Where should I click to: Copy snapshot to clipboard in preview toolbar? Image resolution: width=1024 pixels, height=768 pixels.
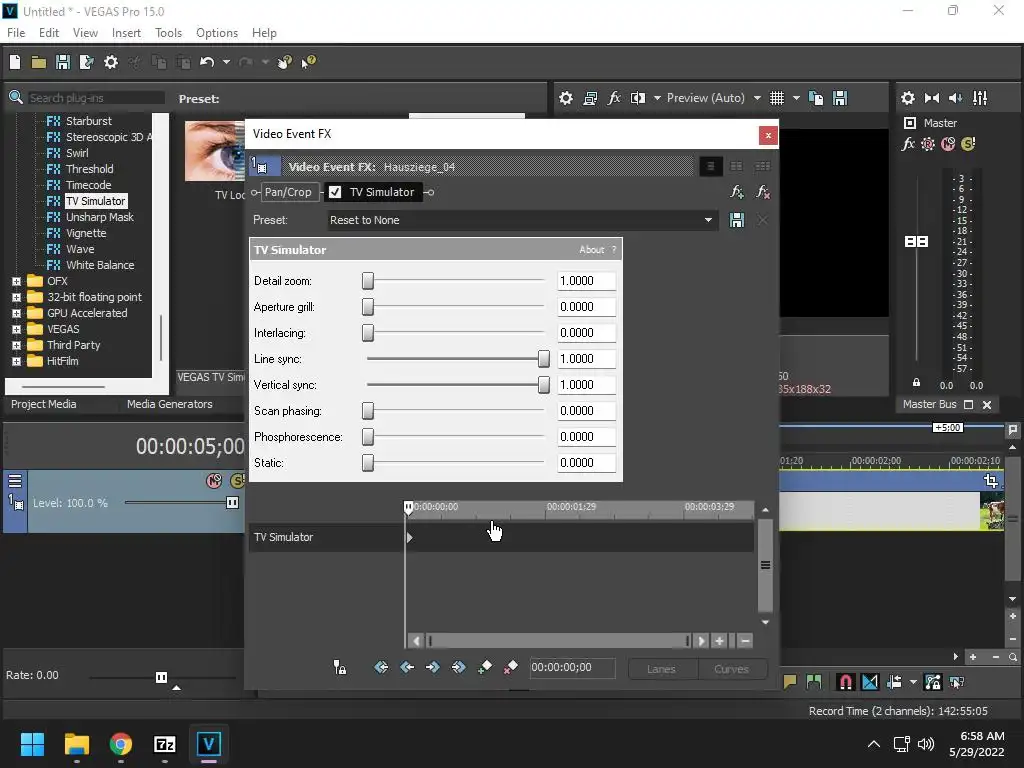(x=816, y=98)
